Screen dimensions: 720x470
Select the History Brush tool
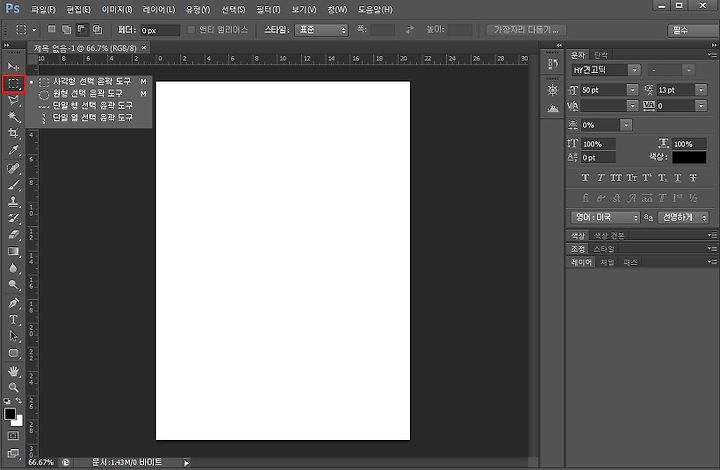[13, 218]
